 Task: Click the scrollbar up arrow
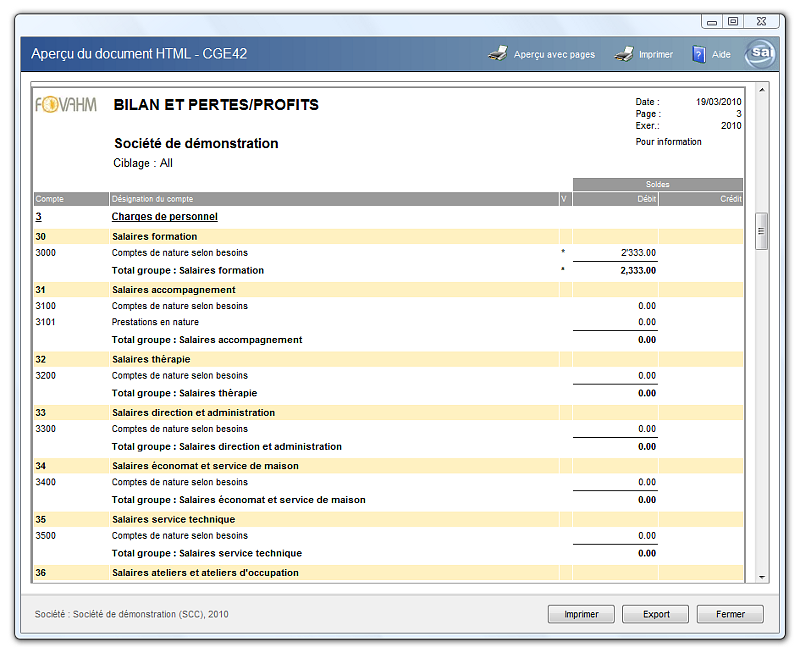(x=762, y=90)
